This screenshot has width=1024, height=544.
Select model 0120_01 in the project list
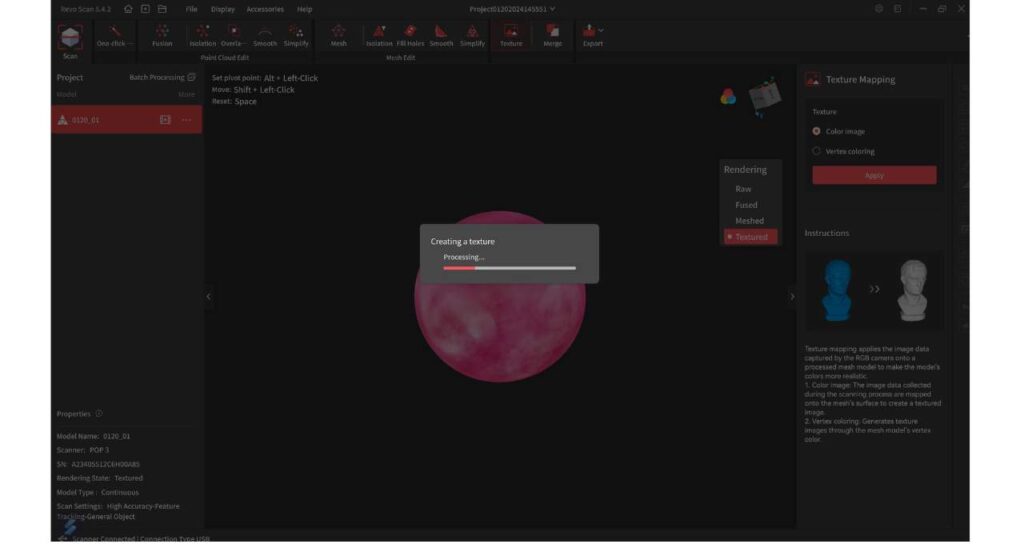tap(127, 120)
